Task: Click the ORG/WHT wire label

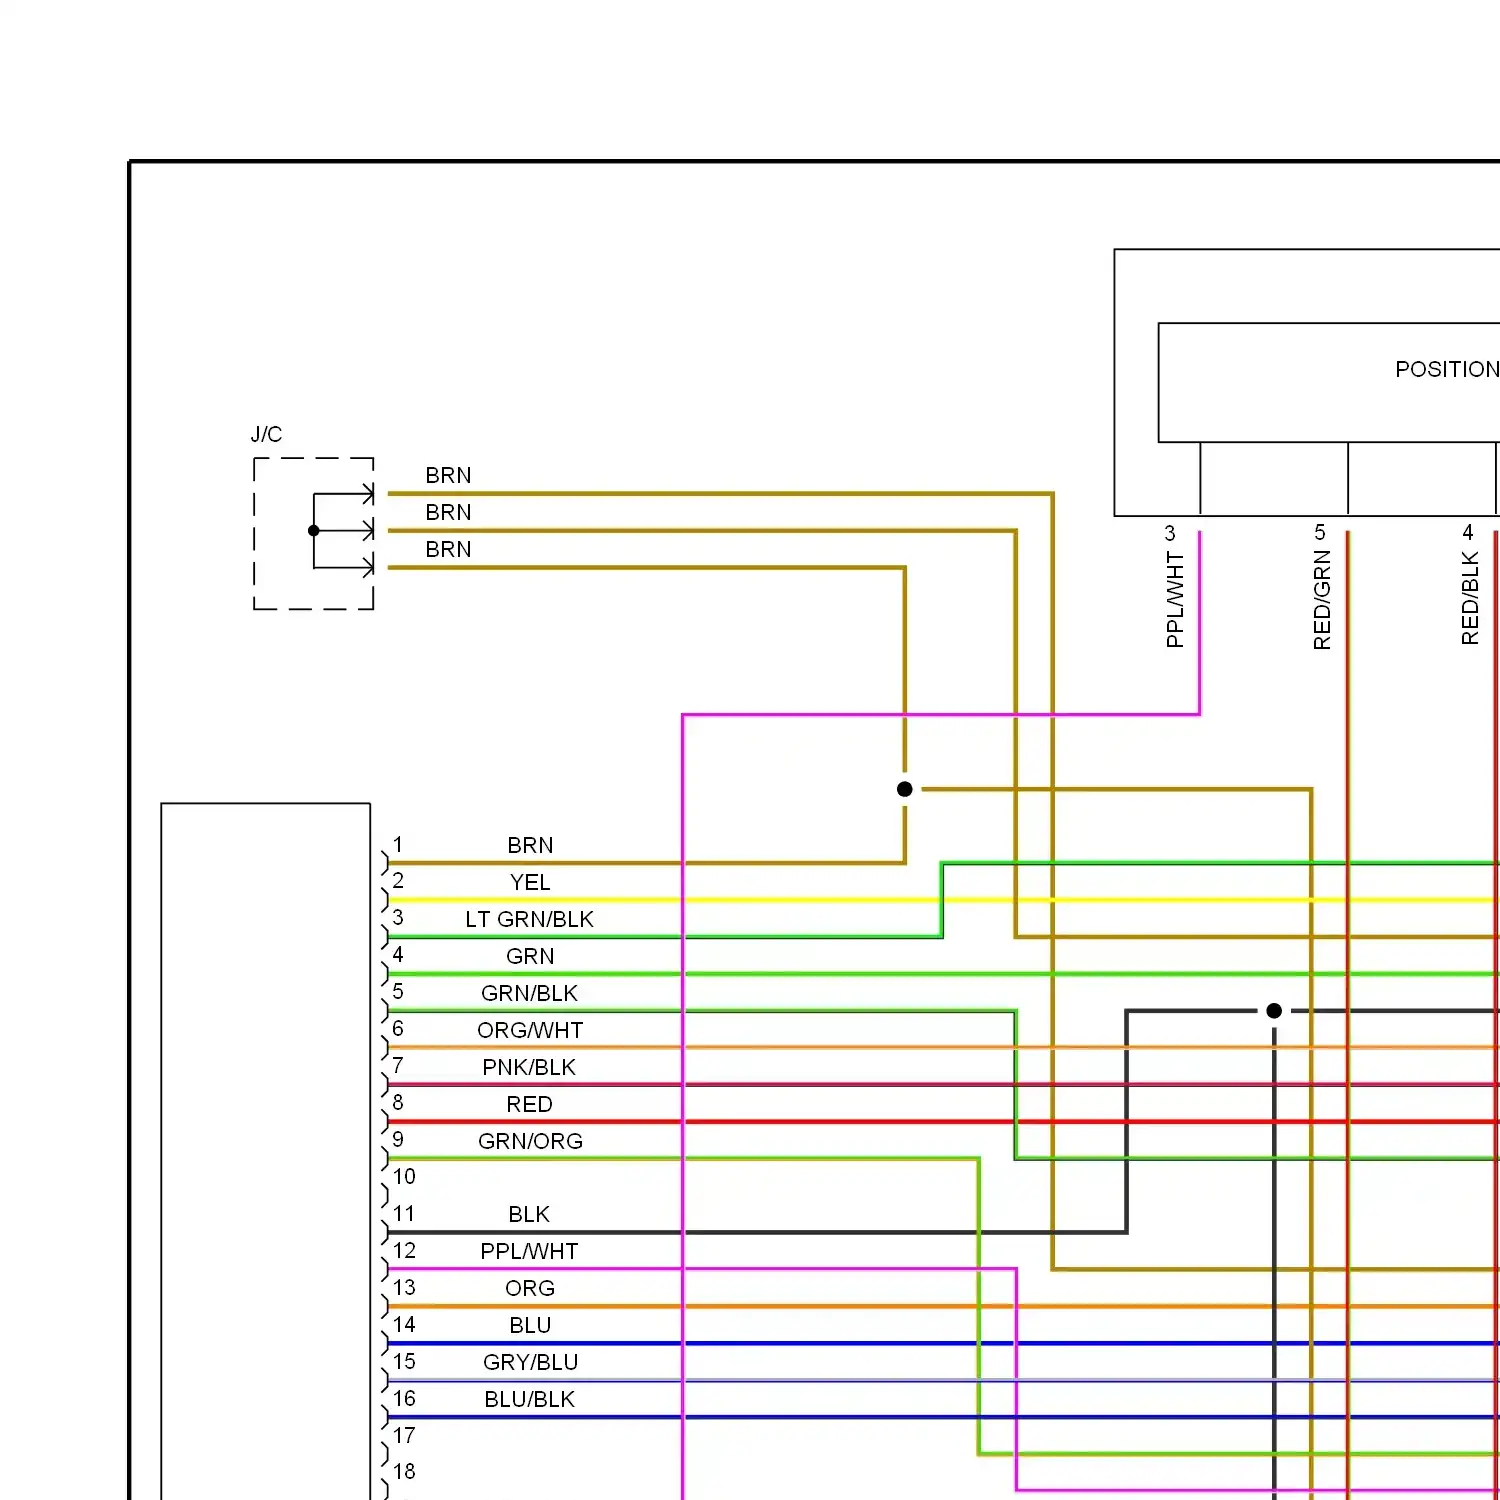Action: click(530, 1030)
